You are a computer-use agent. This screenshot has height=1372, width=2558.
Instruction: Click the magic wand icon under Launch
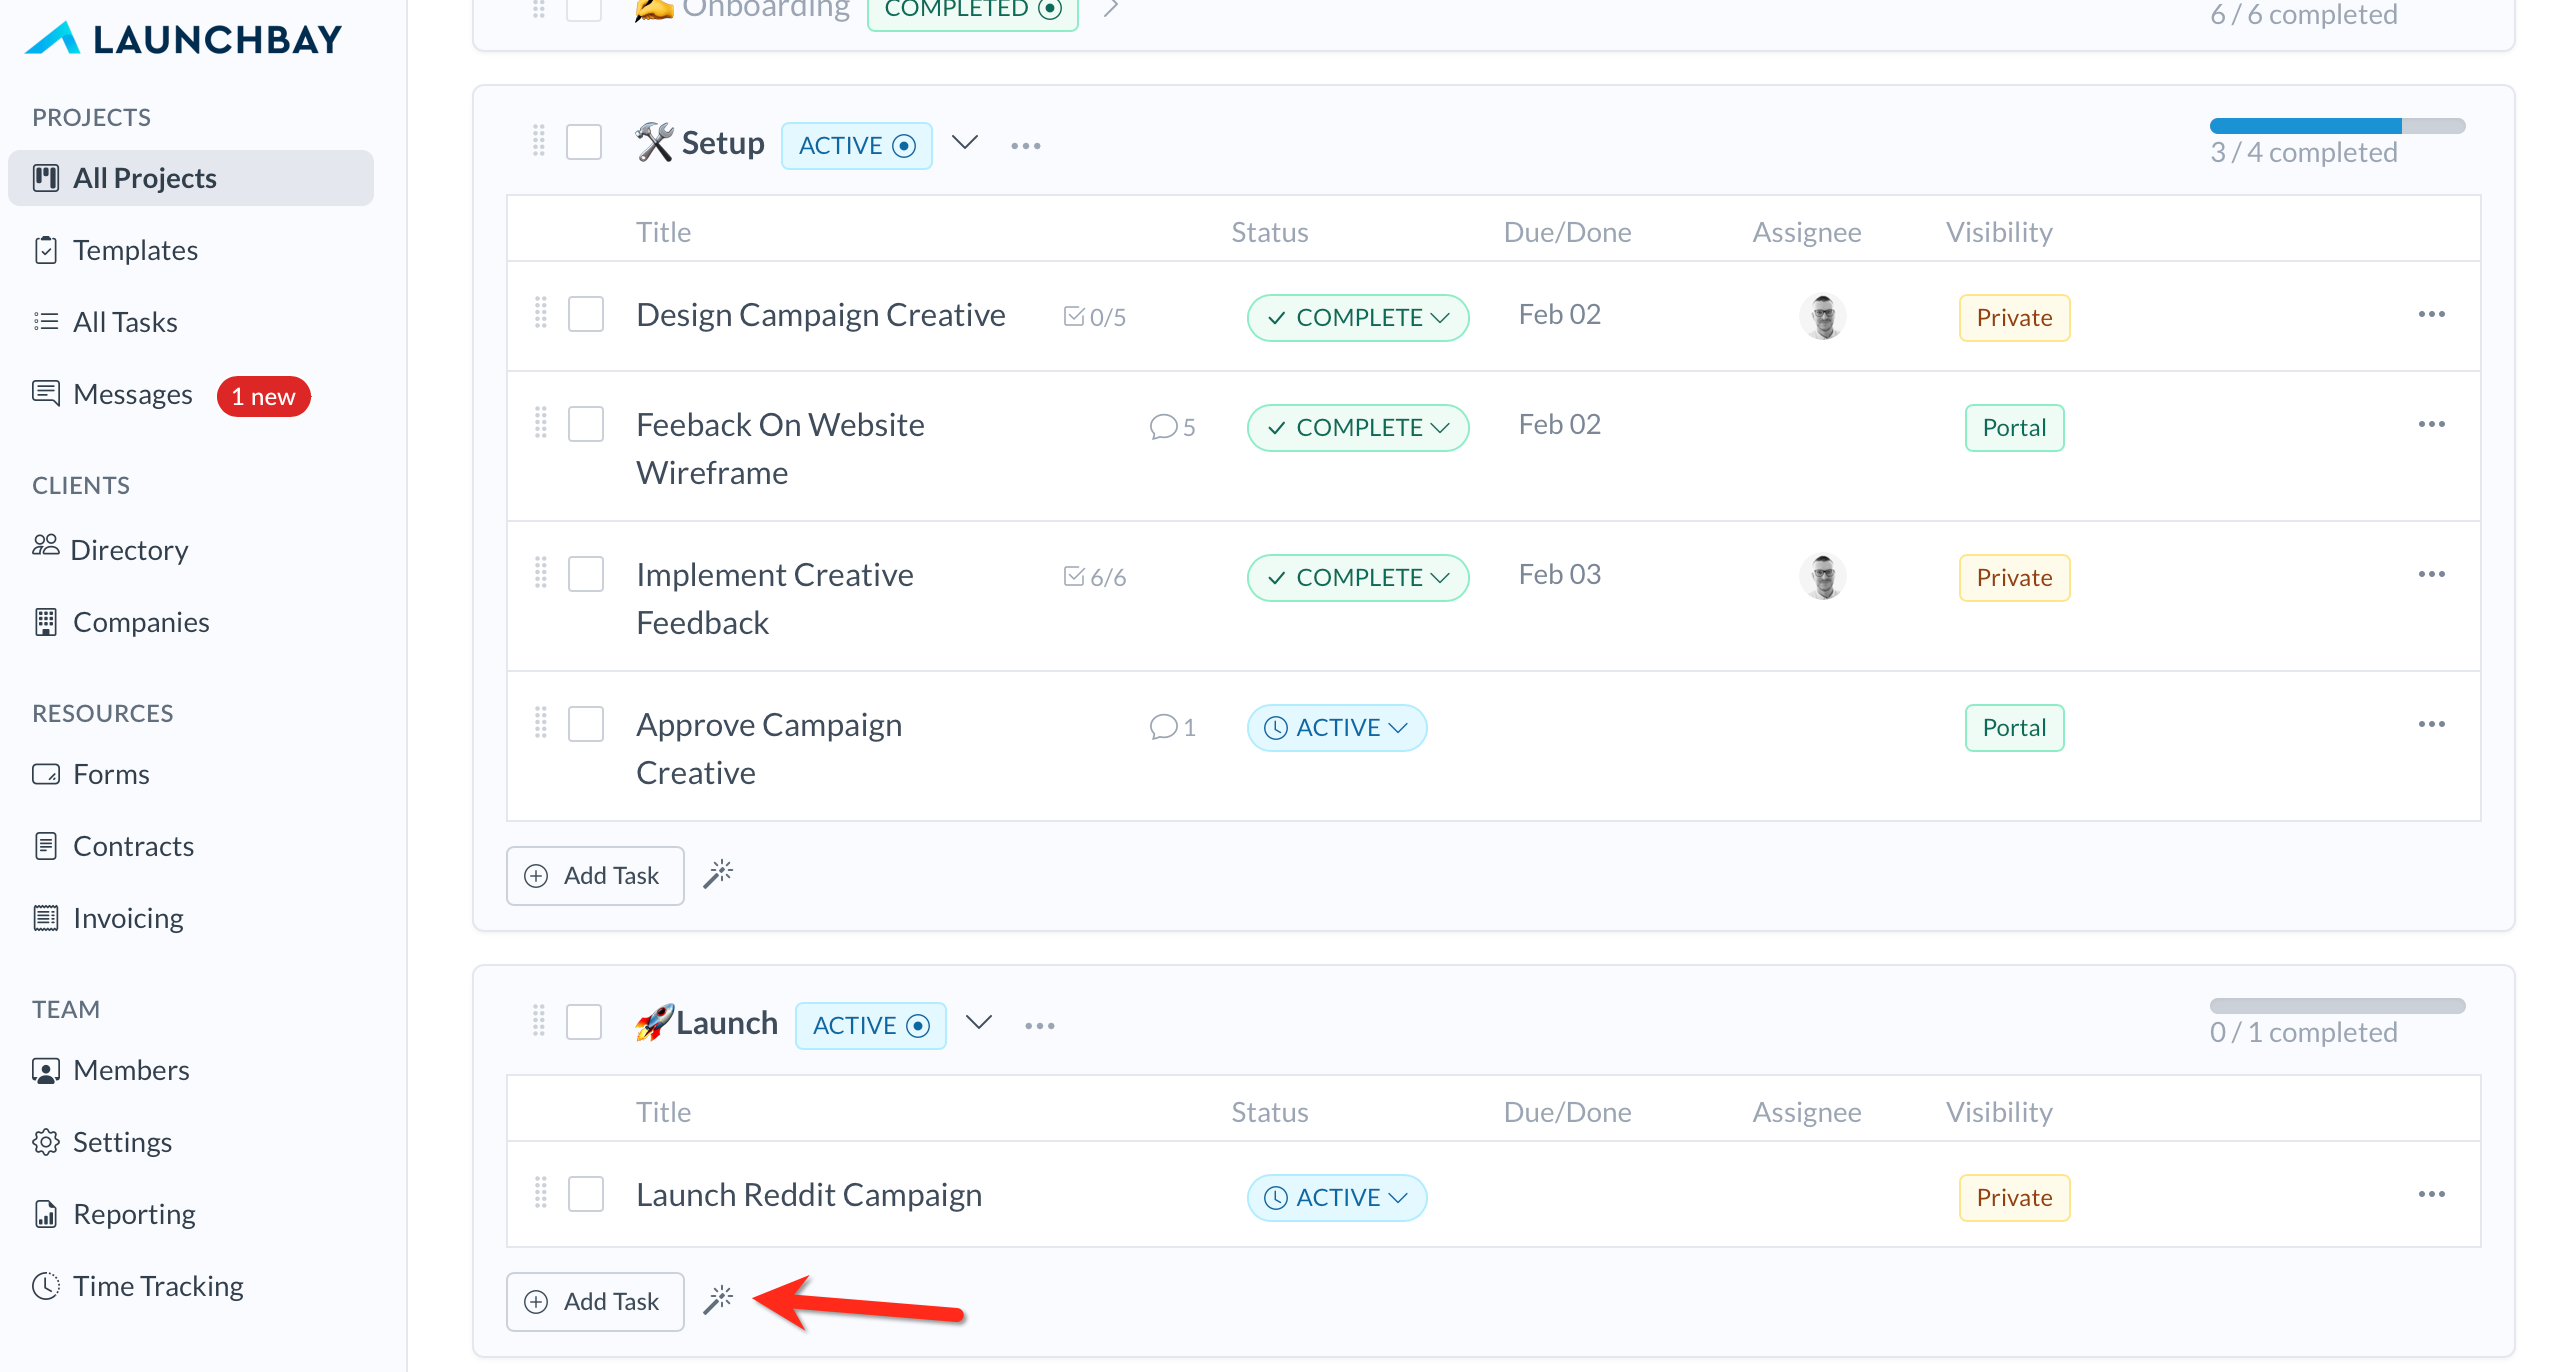click(718, 1299)
